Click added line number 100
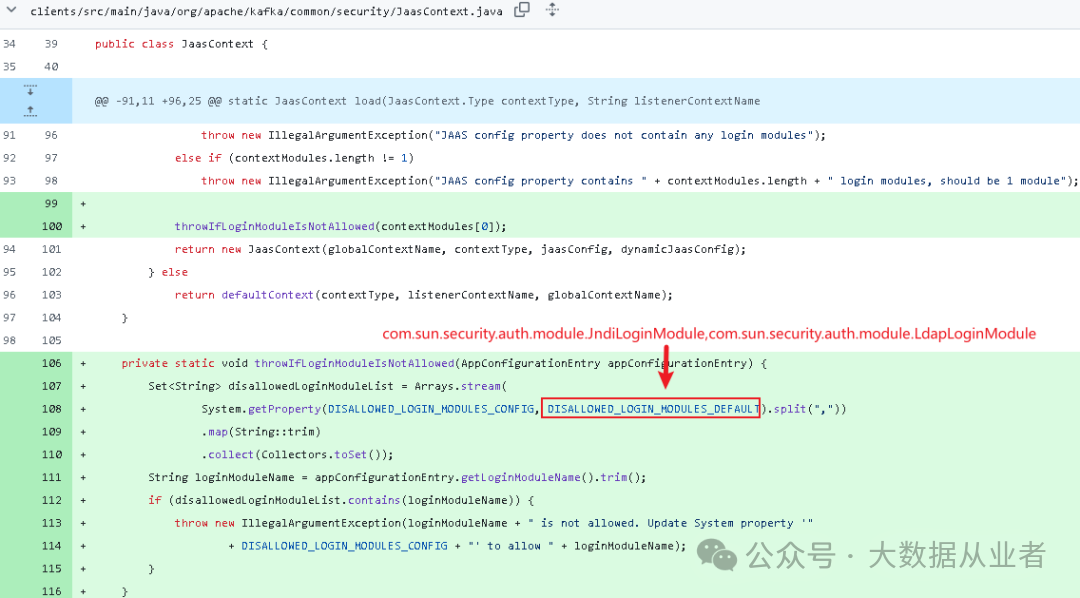1080x598 pixels. coord(52,226)
